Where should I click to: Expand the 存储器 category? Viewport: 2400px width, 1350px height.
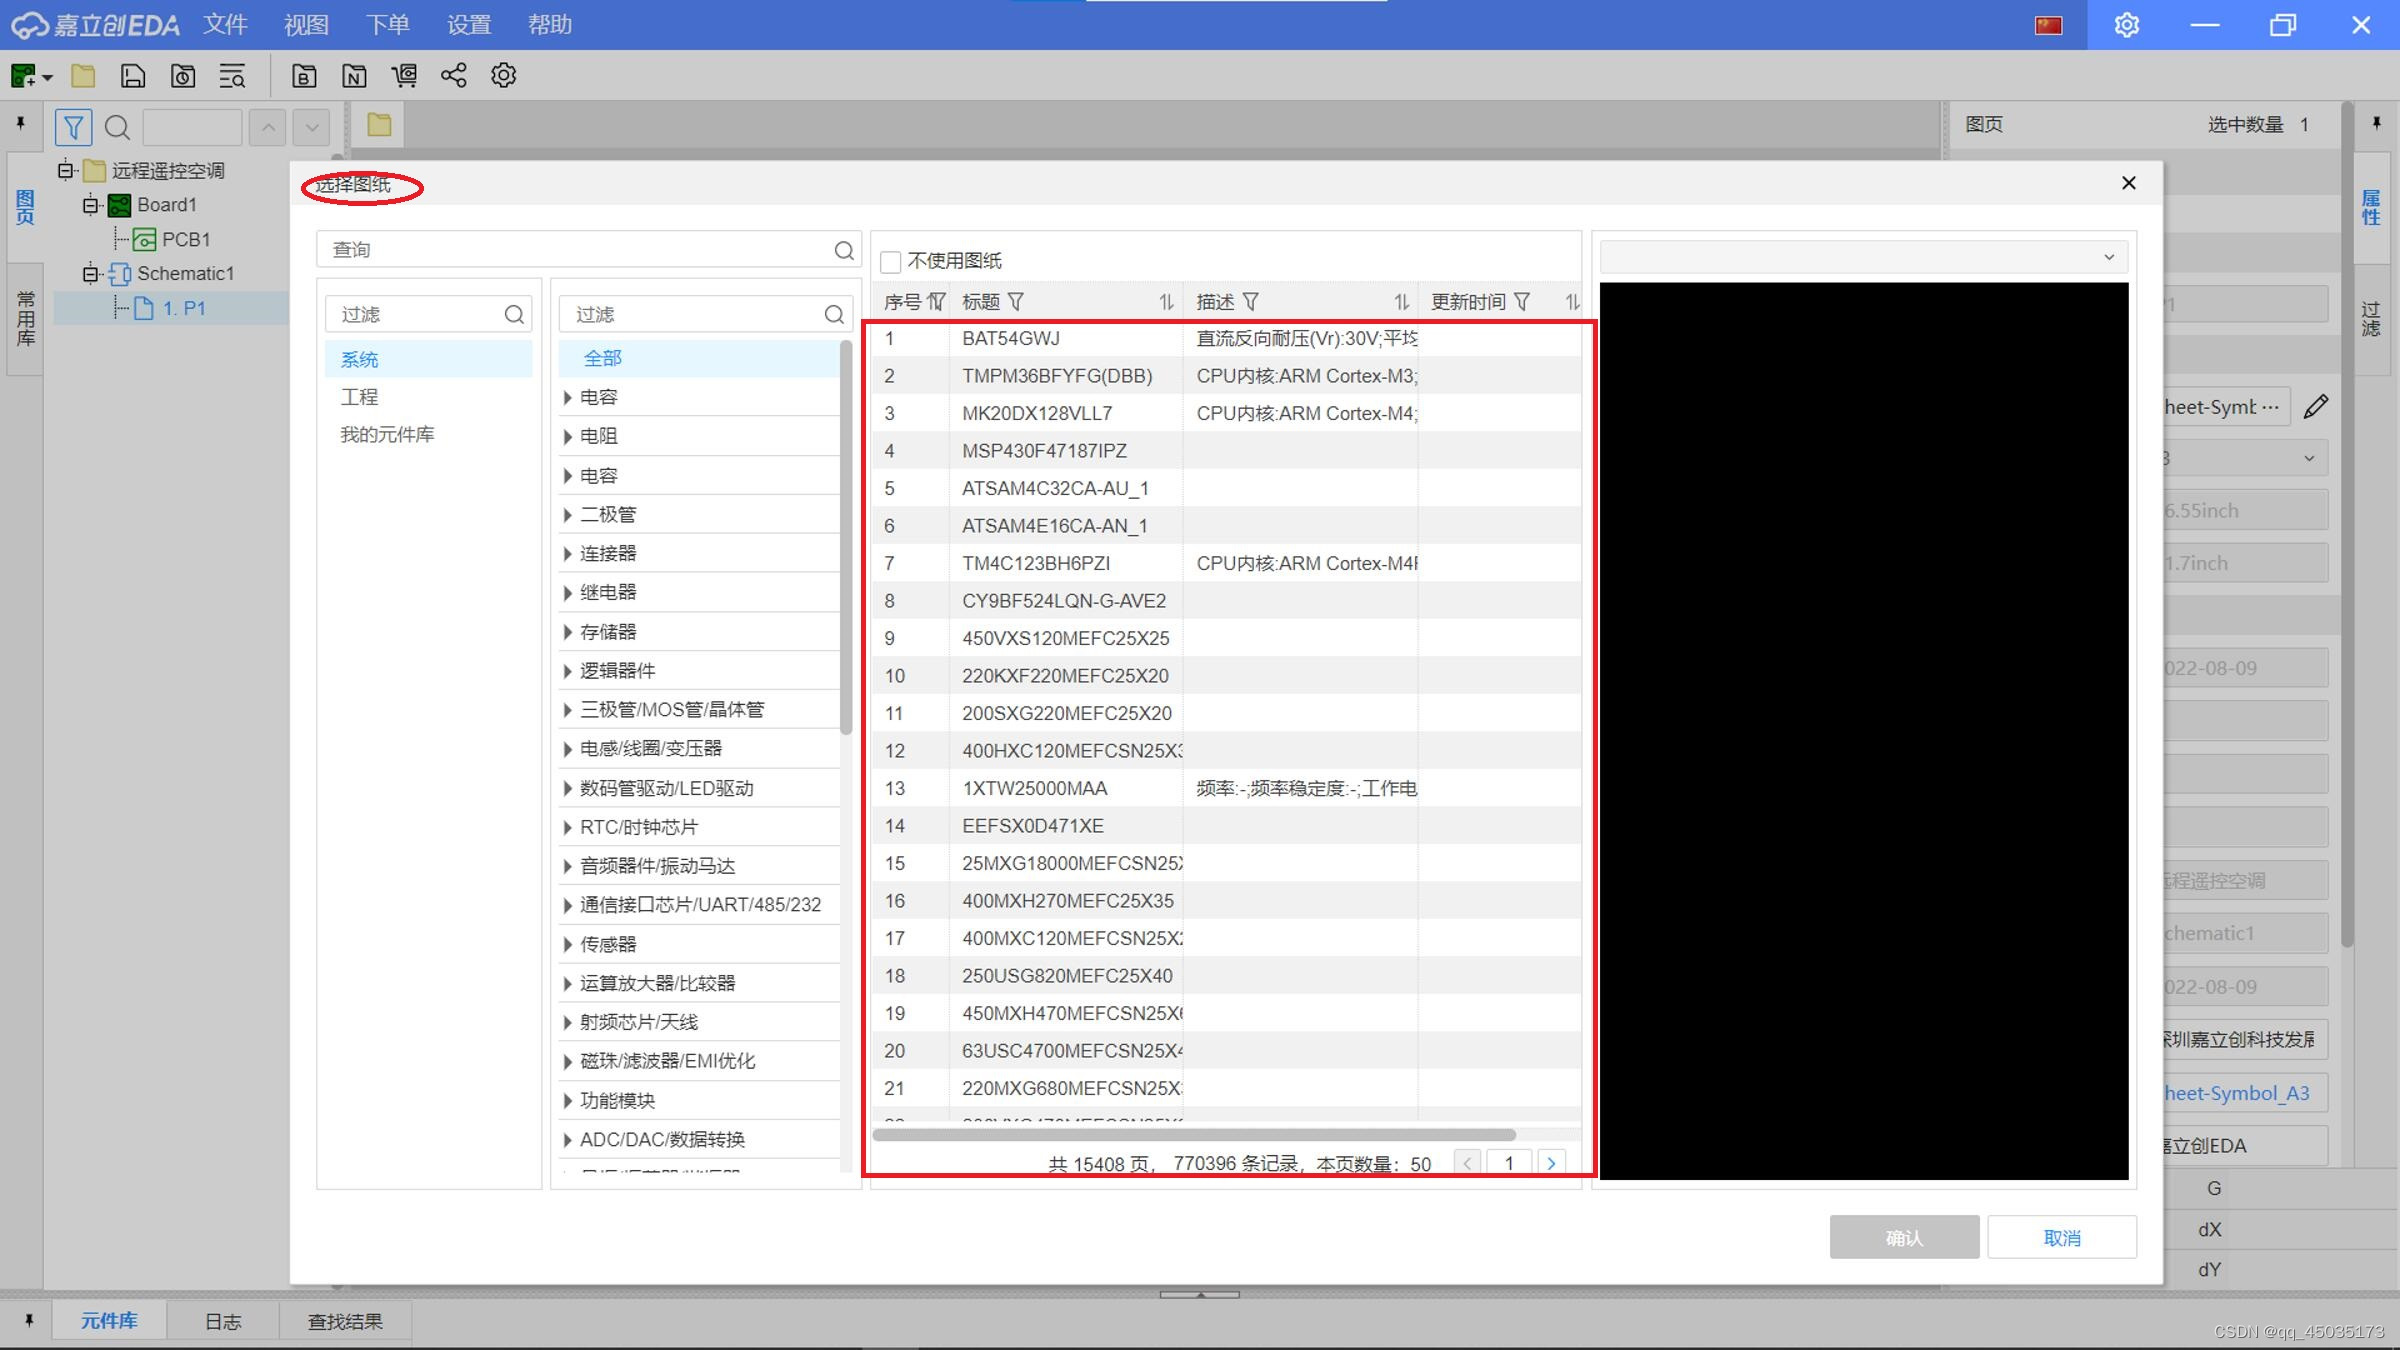[567, 632]
